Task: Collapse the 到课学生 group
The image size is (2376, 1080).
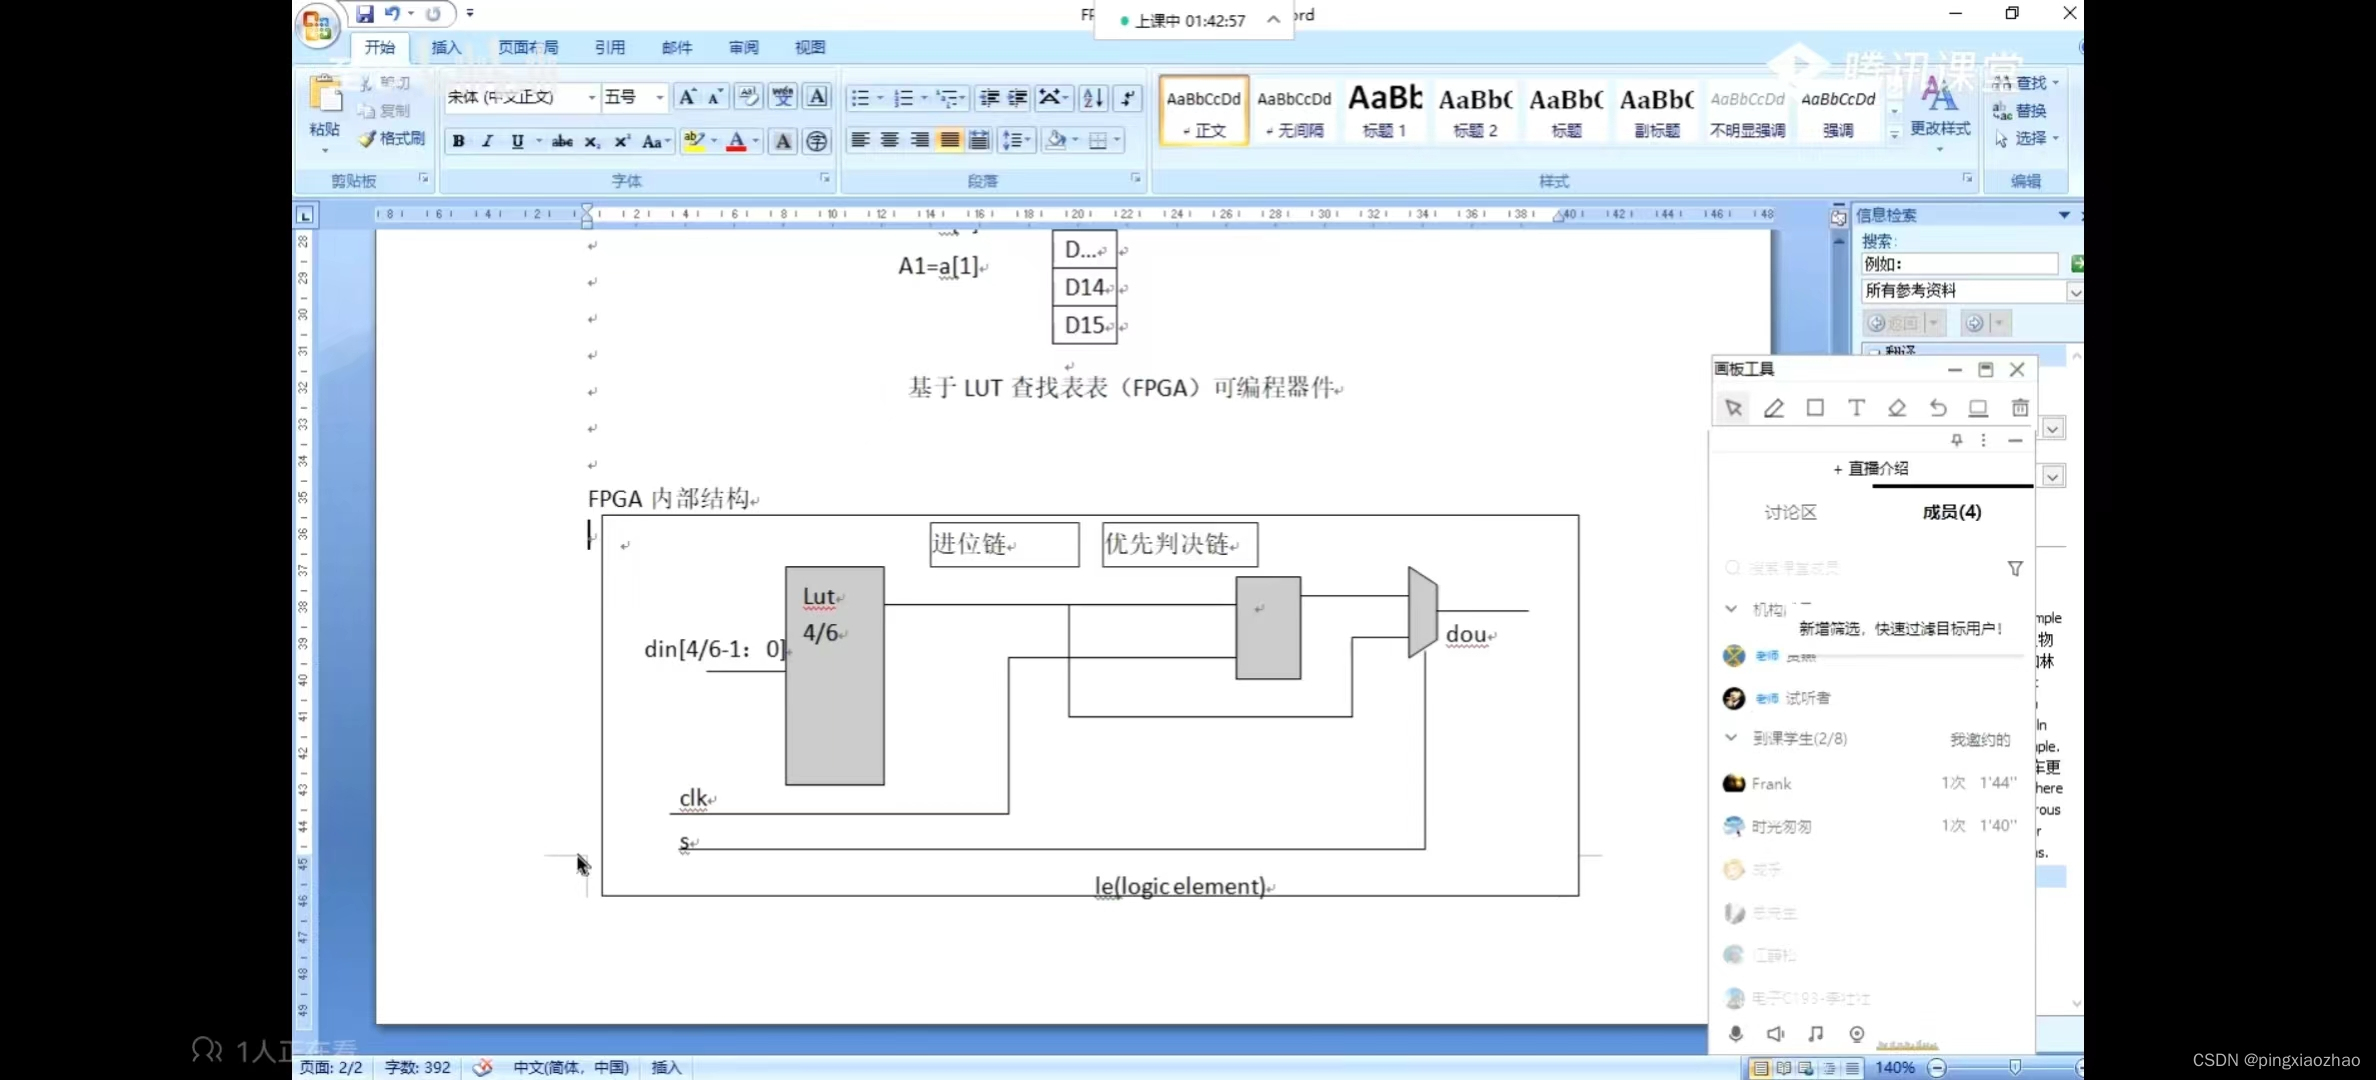Action: (1731, 738)
